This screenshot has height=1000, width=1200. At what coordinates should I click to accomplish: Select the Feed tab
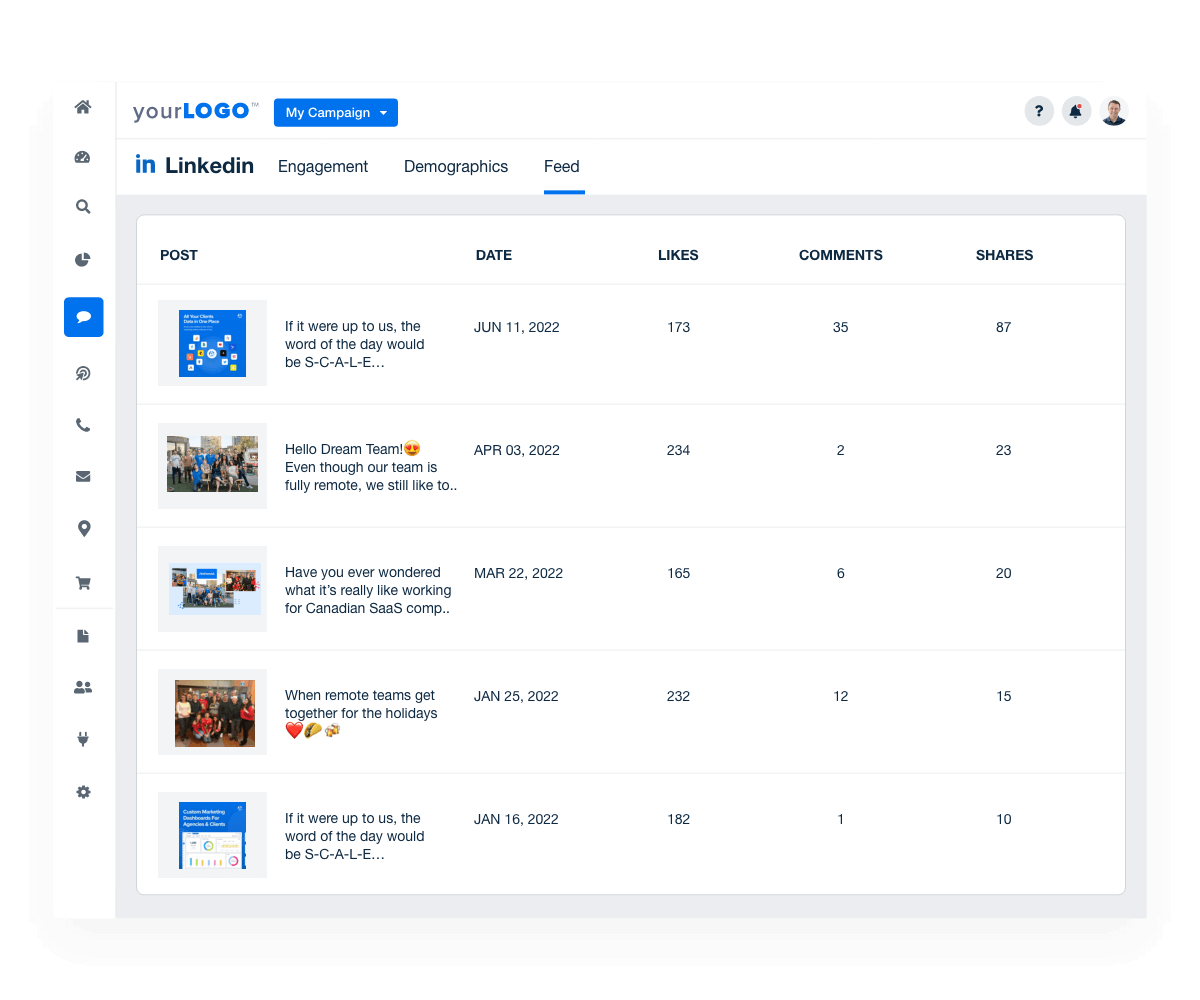coord(562,167)
